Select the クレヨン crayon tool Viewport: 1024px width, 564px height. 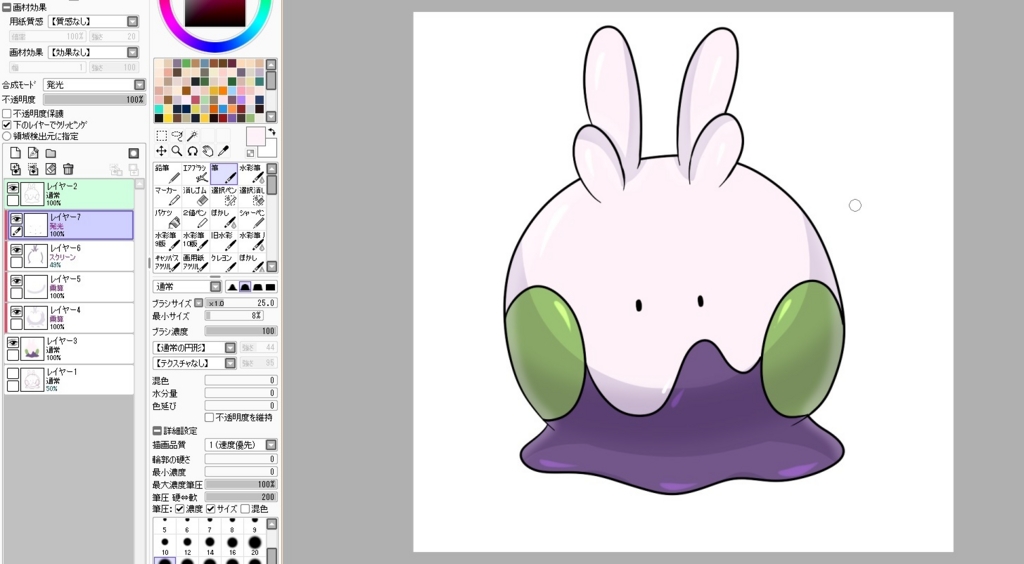click(223, 262)
